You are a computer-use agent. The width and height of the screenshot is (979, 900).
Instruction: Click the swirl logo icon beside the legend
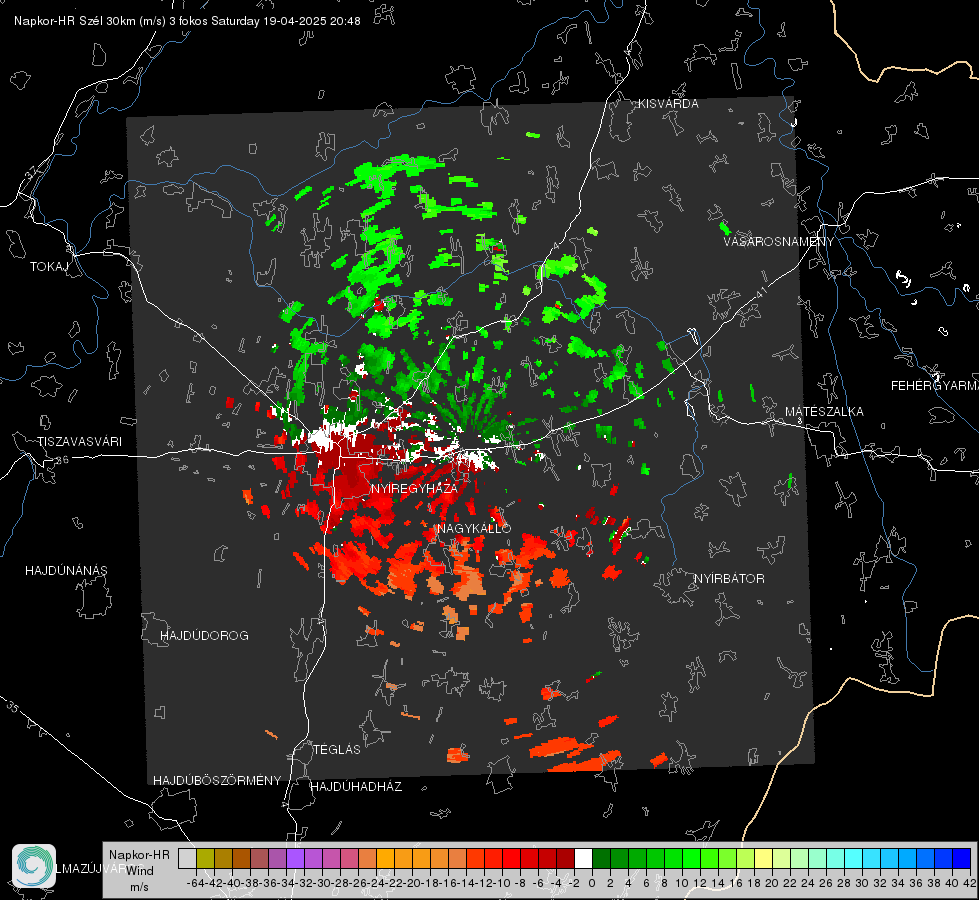(34, 866)
